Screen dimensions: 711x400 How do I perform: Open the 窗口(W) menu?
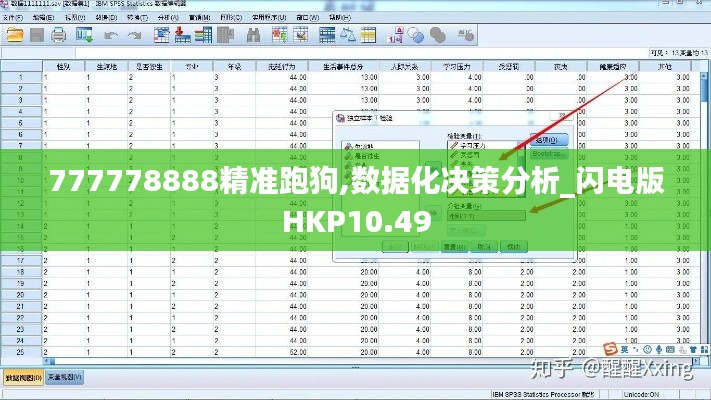pyautogui.click(x=307, y=18)
